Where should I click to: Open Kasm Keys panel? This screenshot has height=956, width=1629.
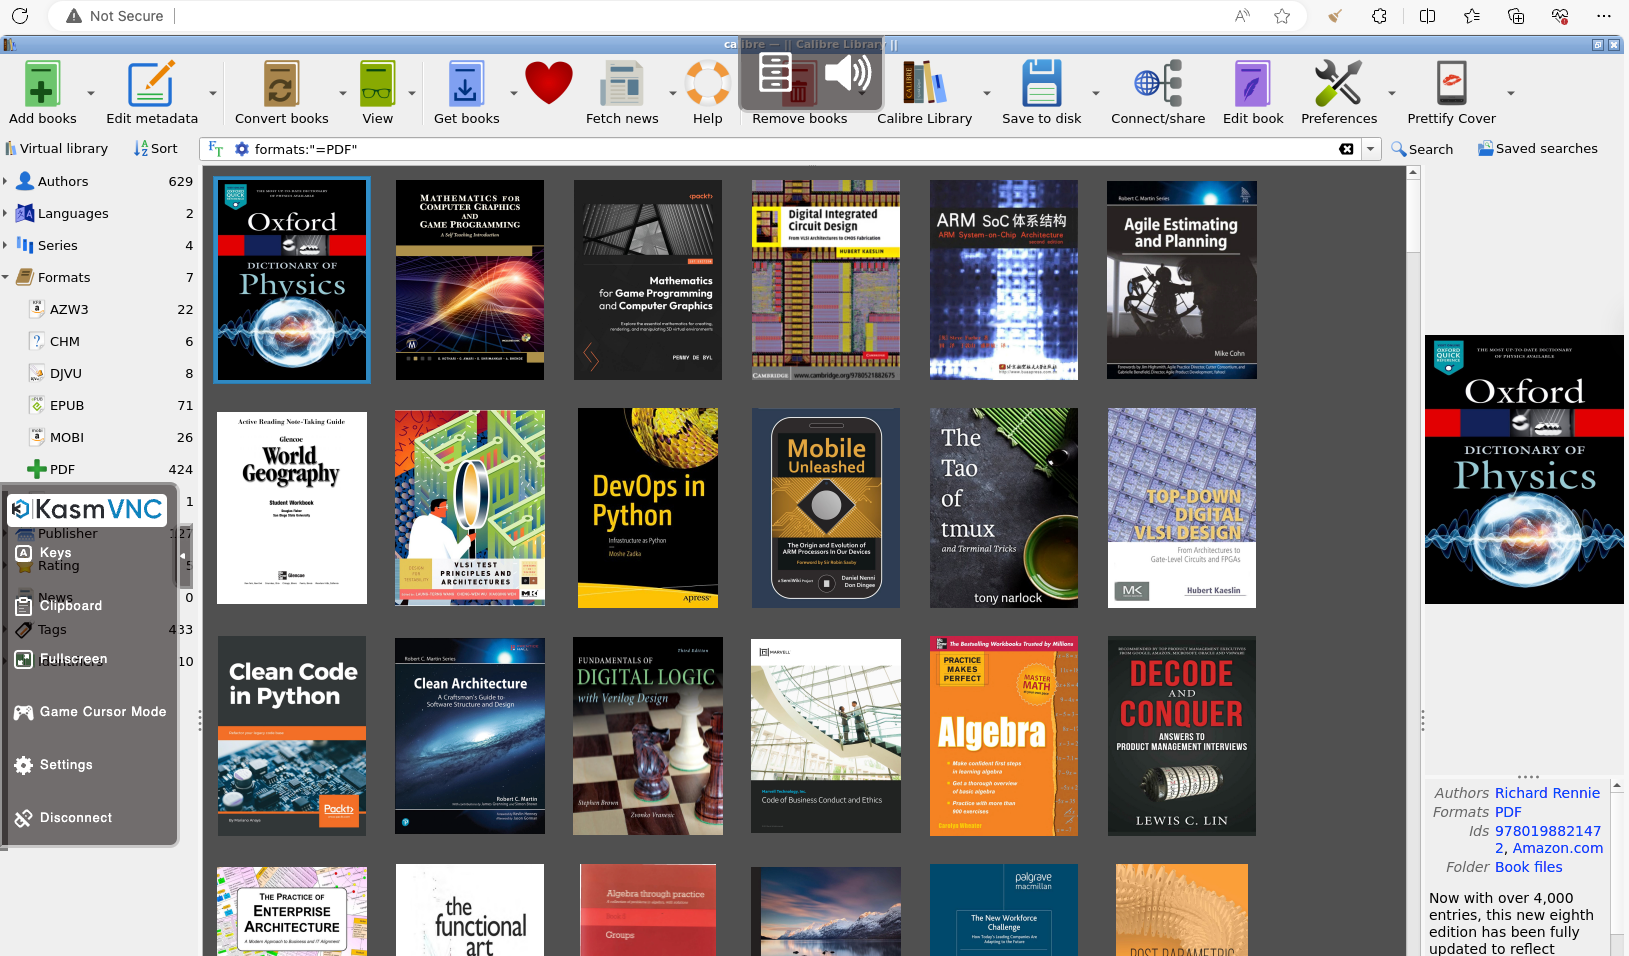pos(43,553)
